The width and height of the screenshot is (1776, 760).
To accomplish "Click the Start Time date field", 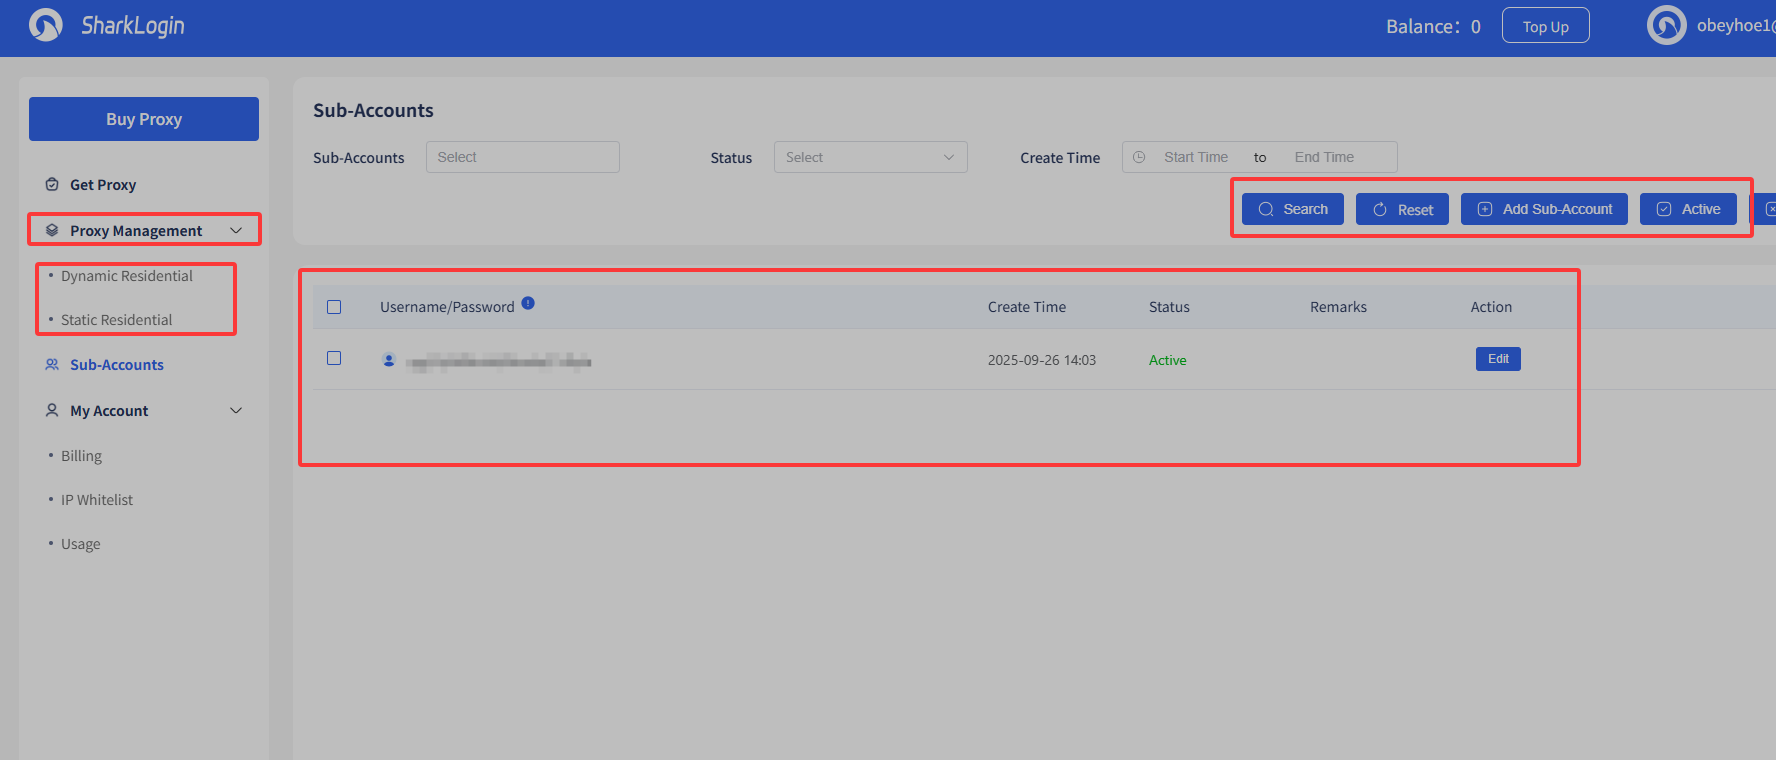I will coord(1195,157).
